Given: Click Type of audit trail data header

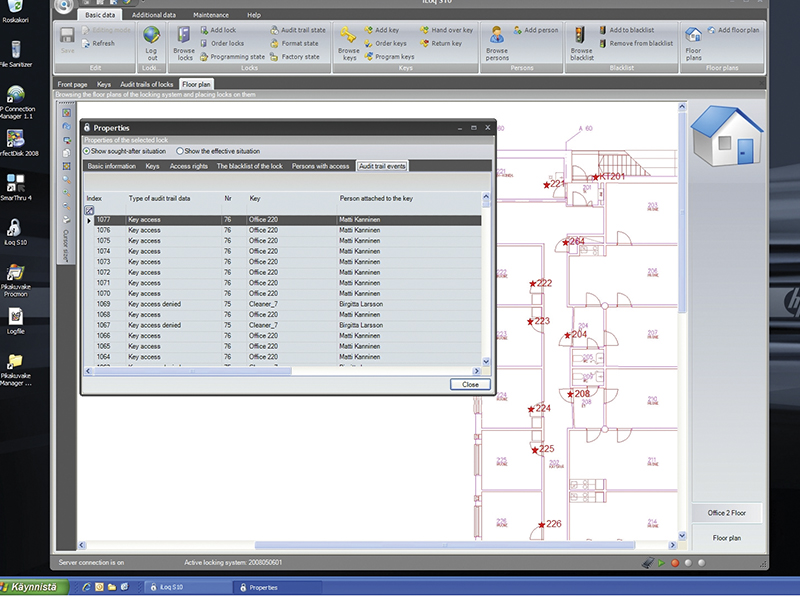Looking at the screenshot, I should point(159,198).
